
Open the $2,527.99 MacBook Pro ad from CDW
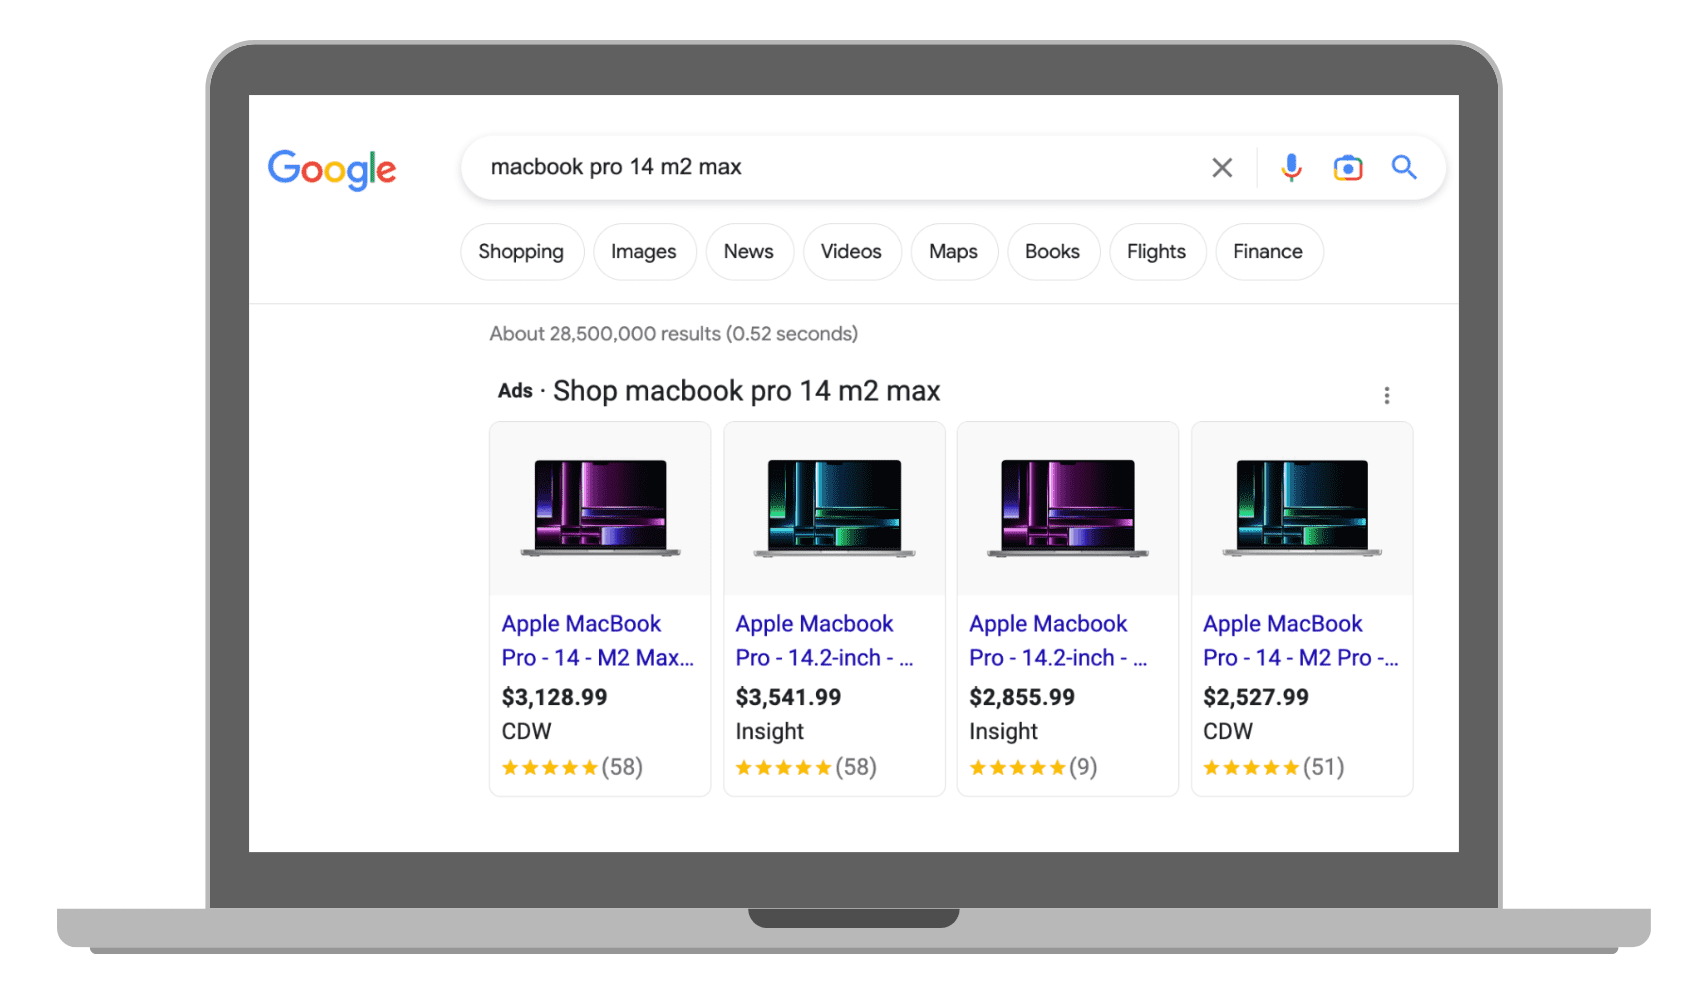point(1301,640)
